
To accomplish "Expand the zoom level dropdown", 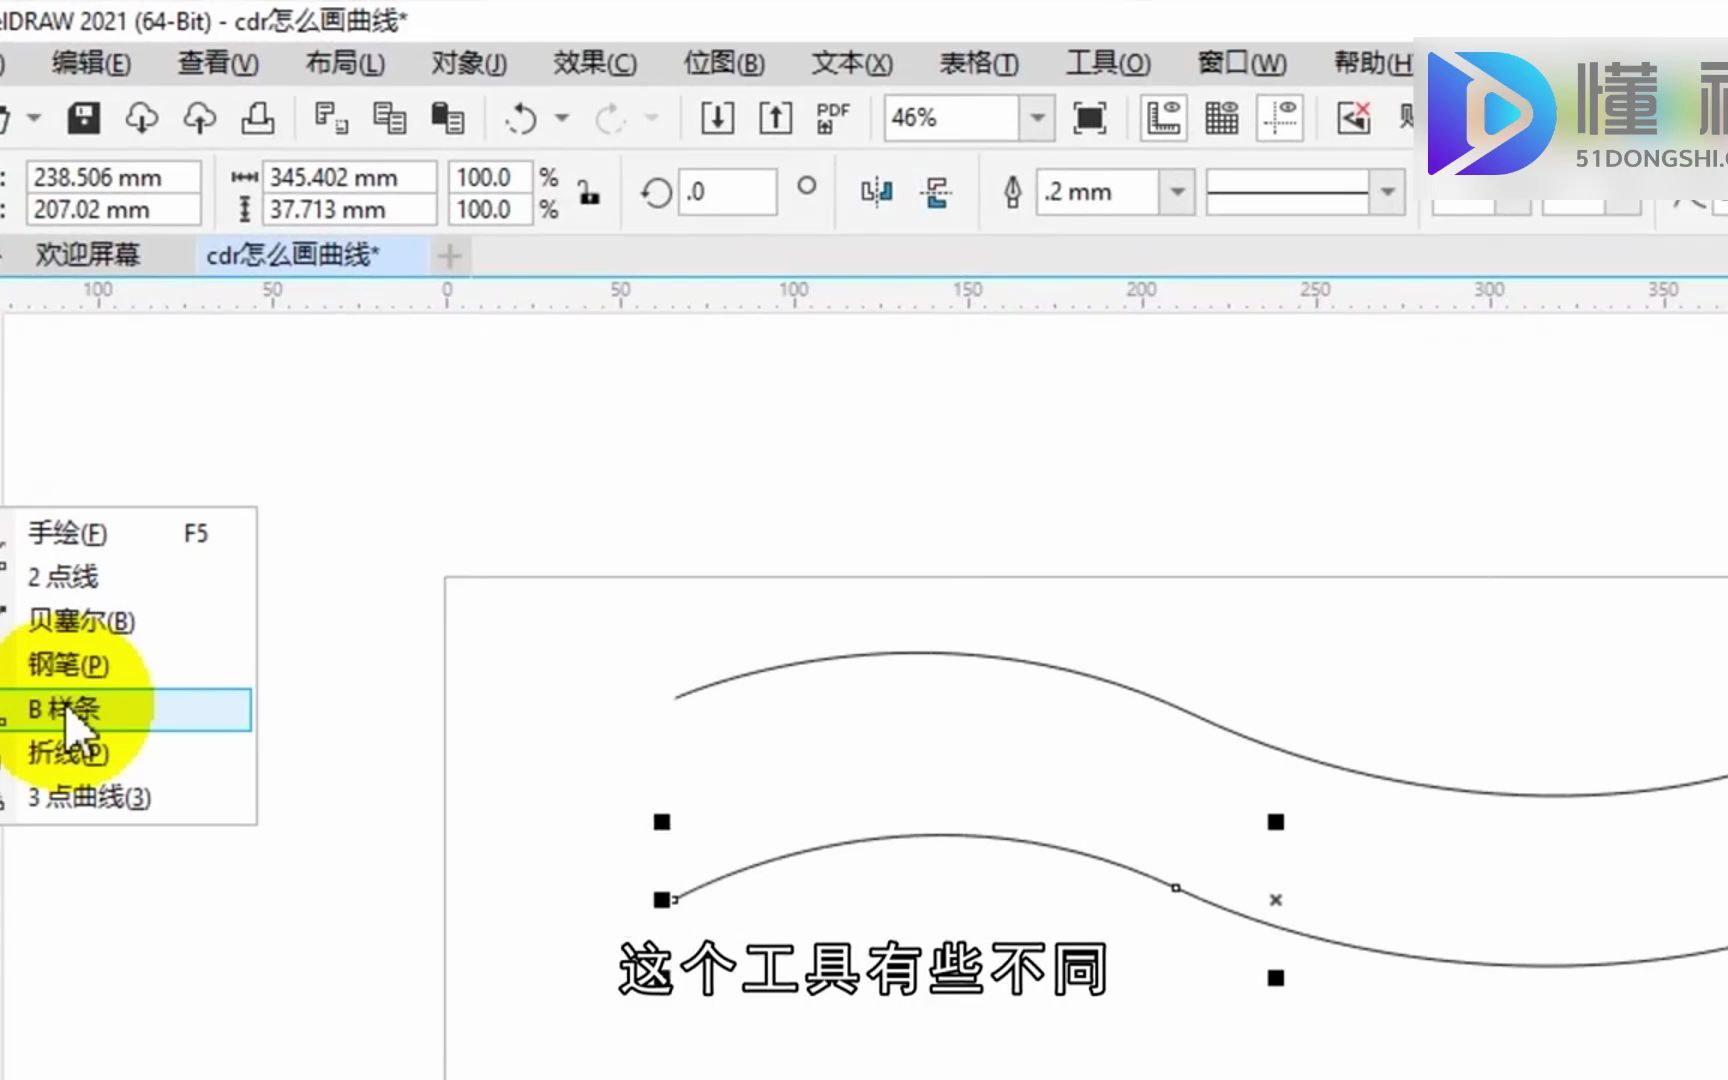I will tap(1037, 118).
